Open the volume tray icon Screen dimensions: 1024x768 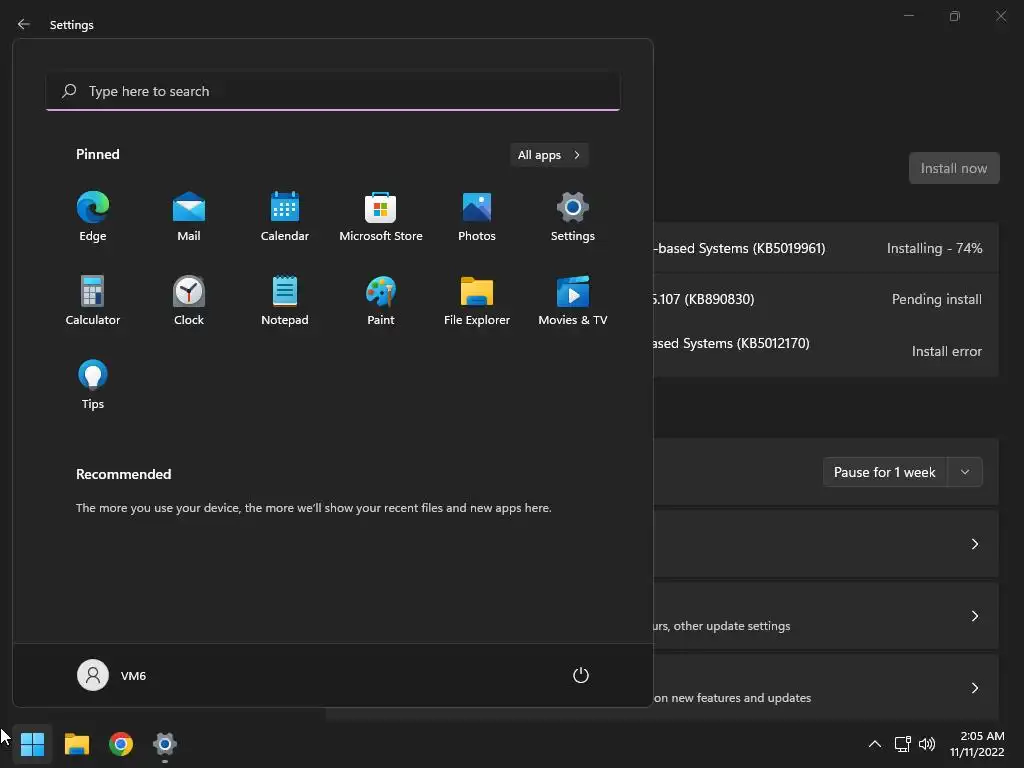[927, 744]
